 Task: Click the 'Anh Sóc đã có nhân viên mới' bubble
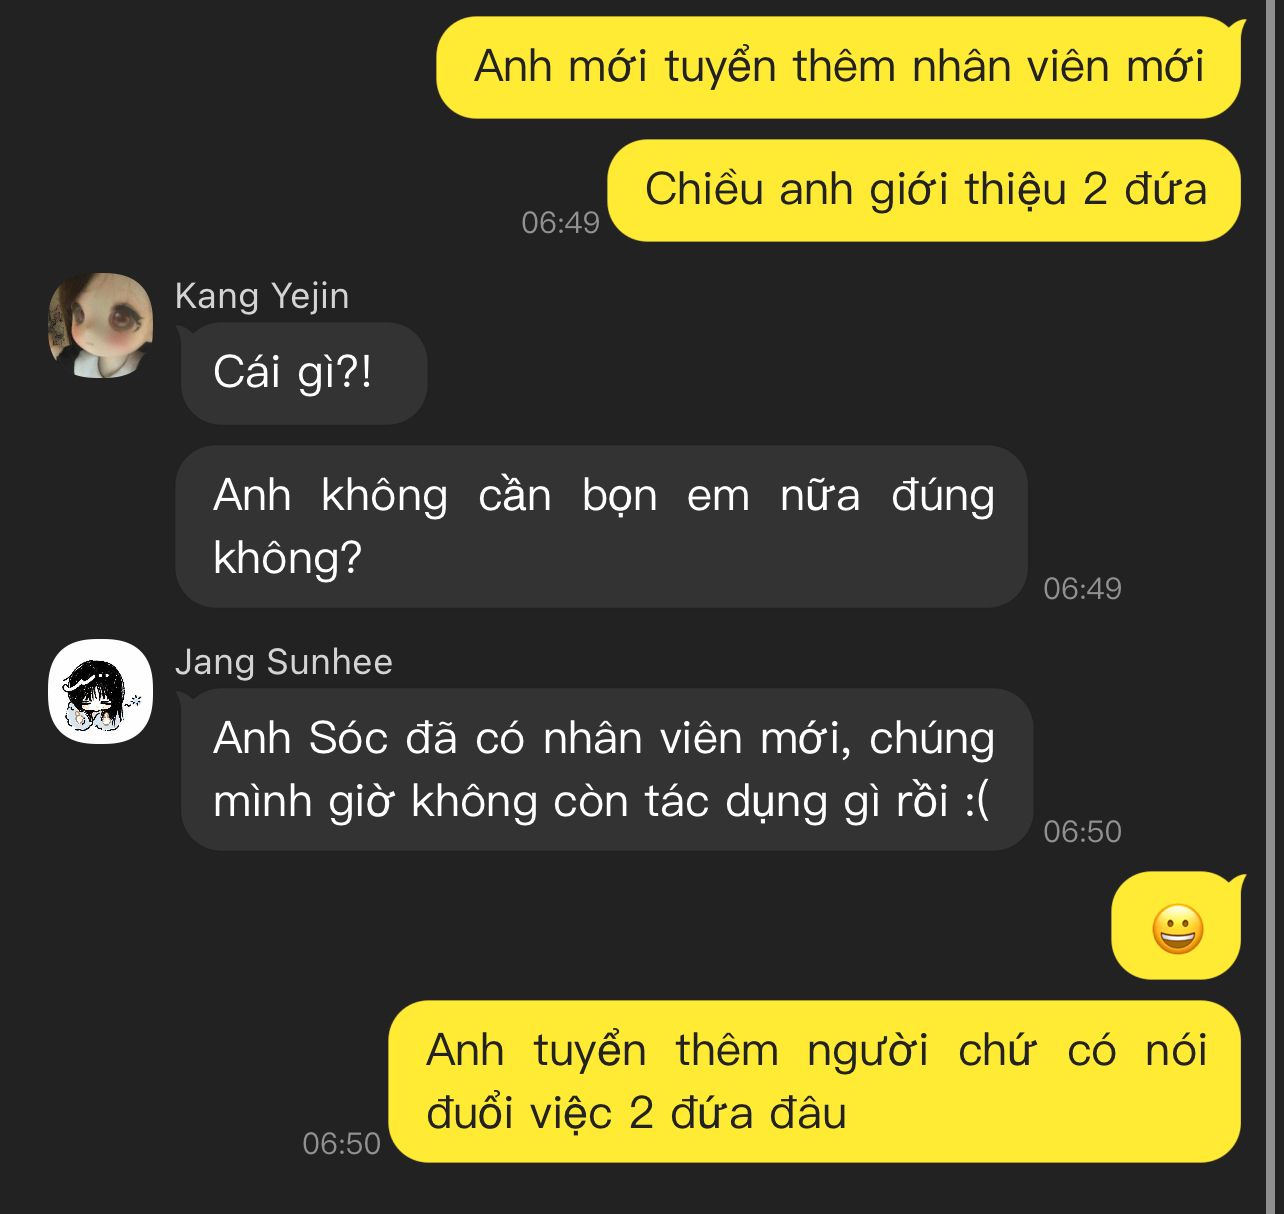[x=606, y=769]
